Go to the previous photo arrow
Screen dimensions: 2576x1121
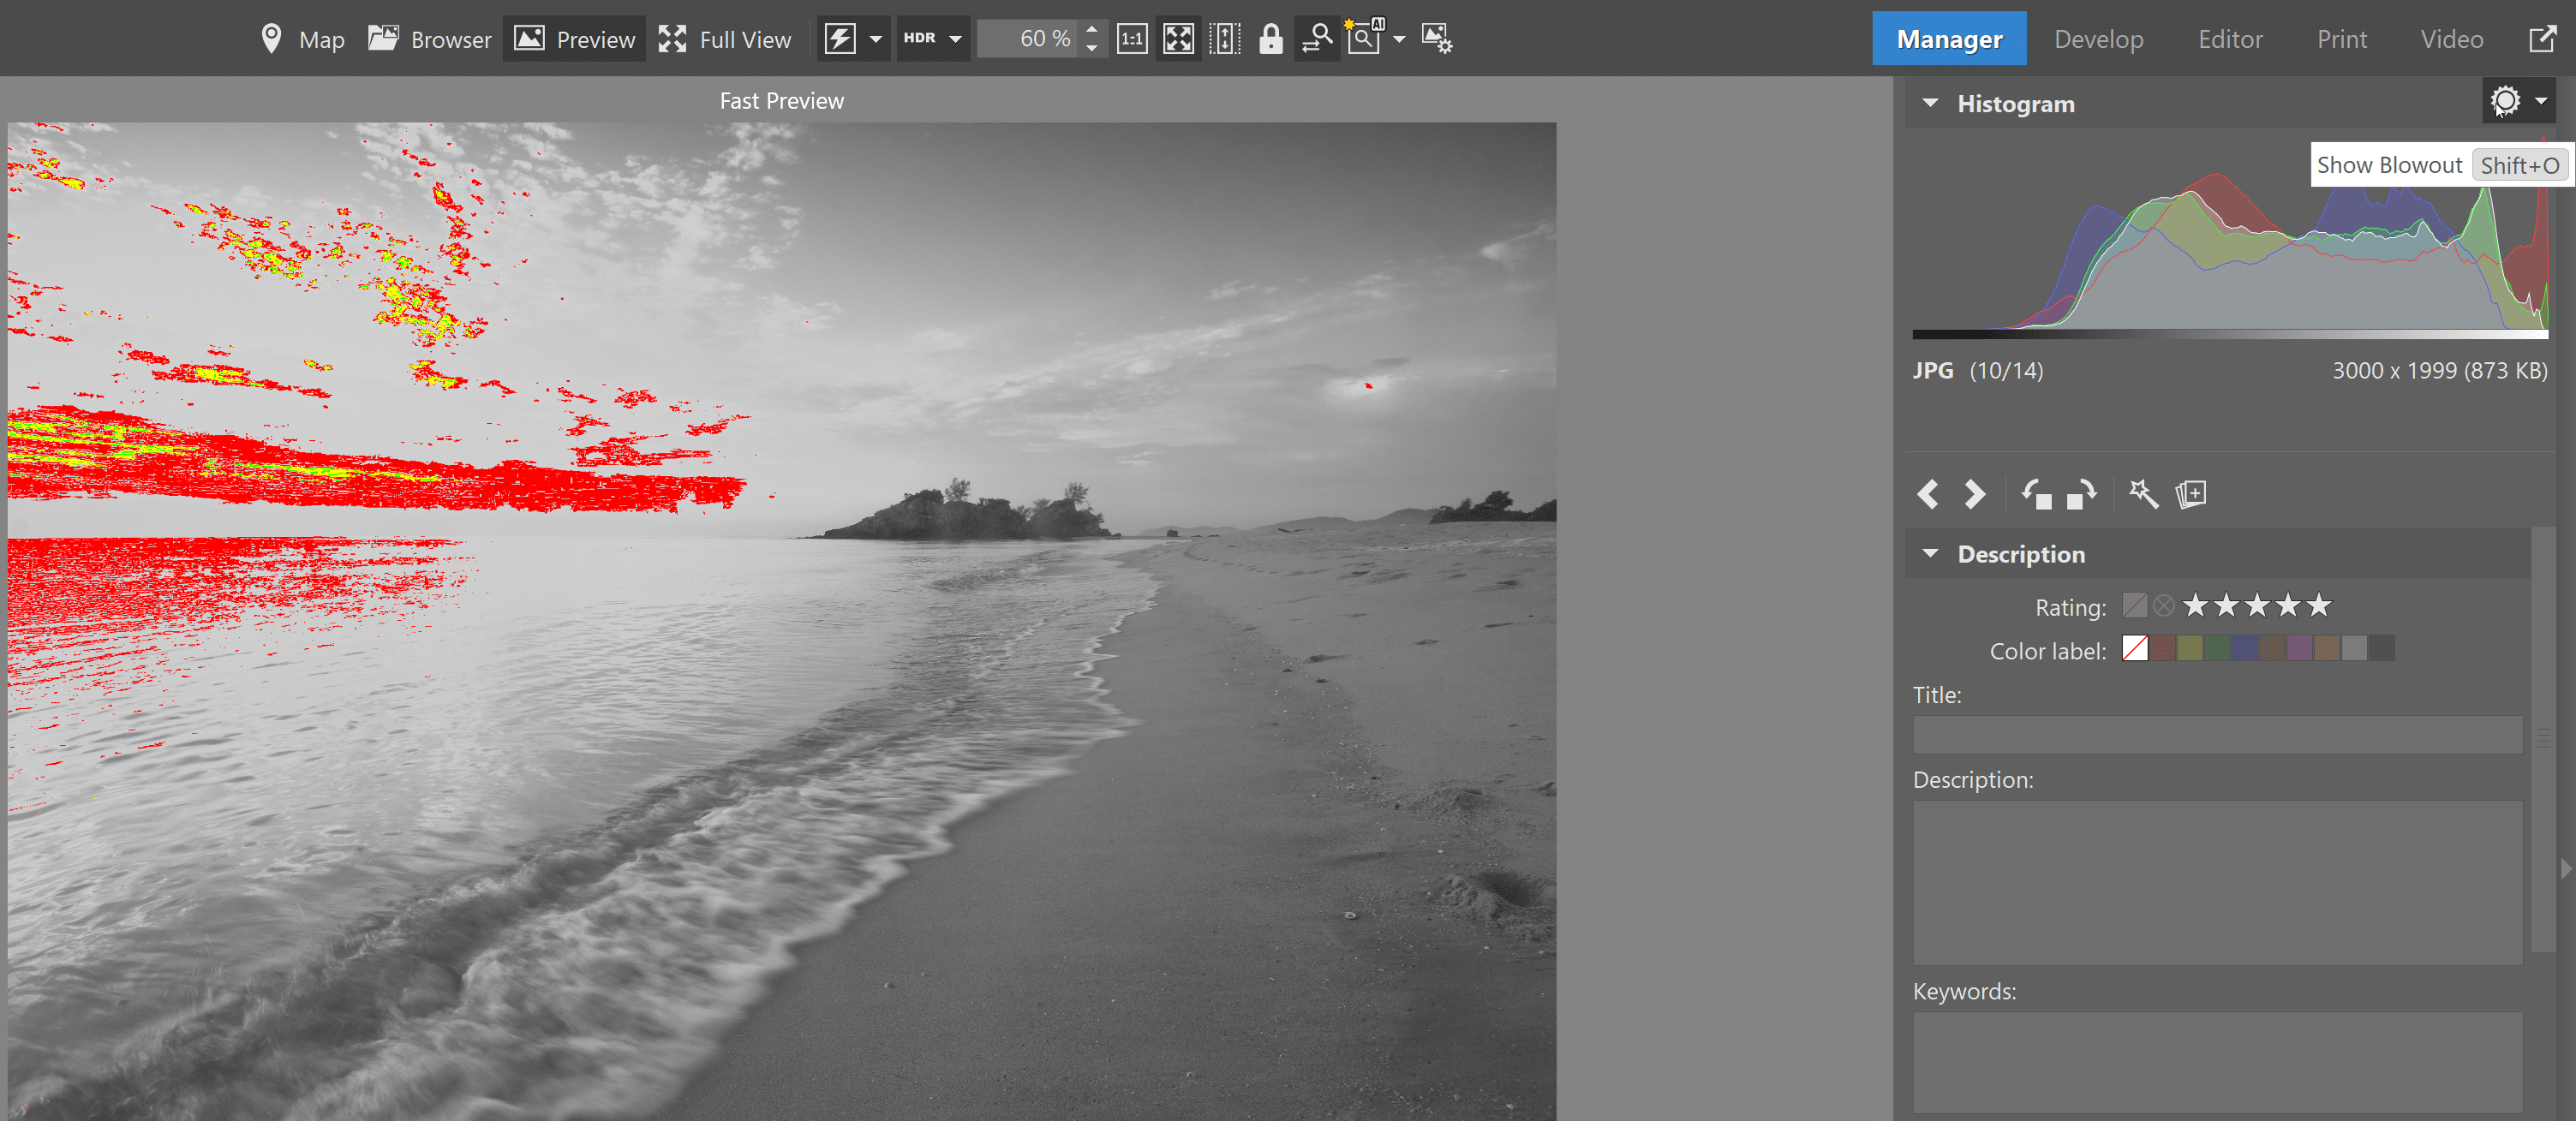(x=1928, y=494)
